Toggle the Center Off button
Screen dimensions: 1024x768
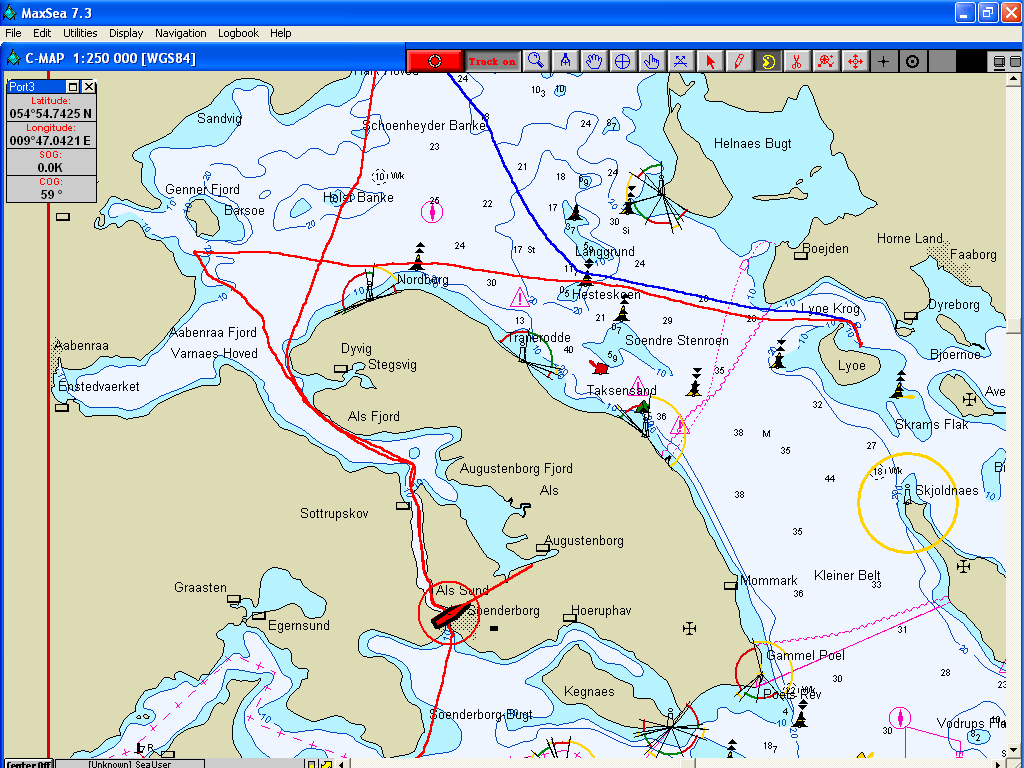coord(27,763)
